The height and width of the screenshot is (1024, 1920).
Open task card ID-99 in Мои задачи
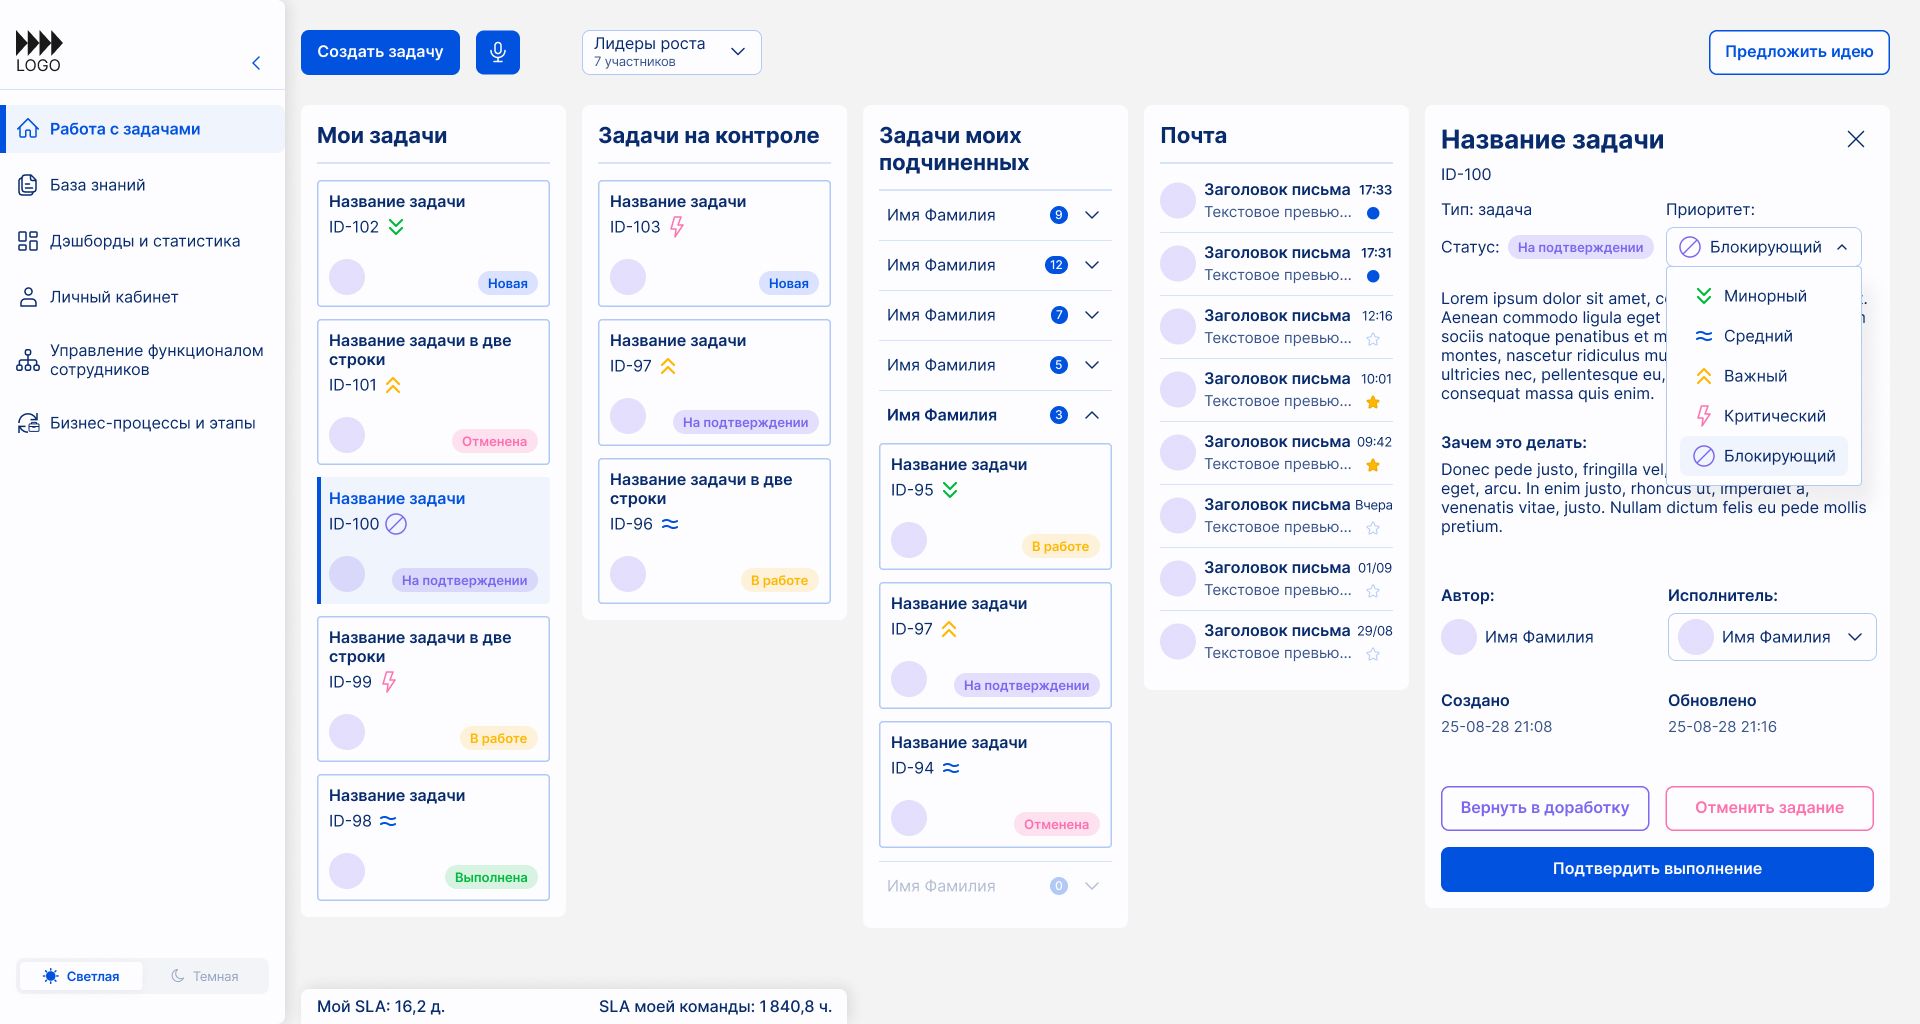coord(433,689)
